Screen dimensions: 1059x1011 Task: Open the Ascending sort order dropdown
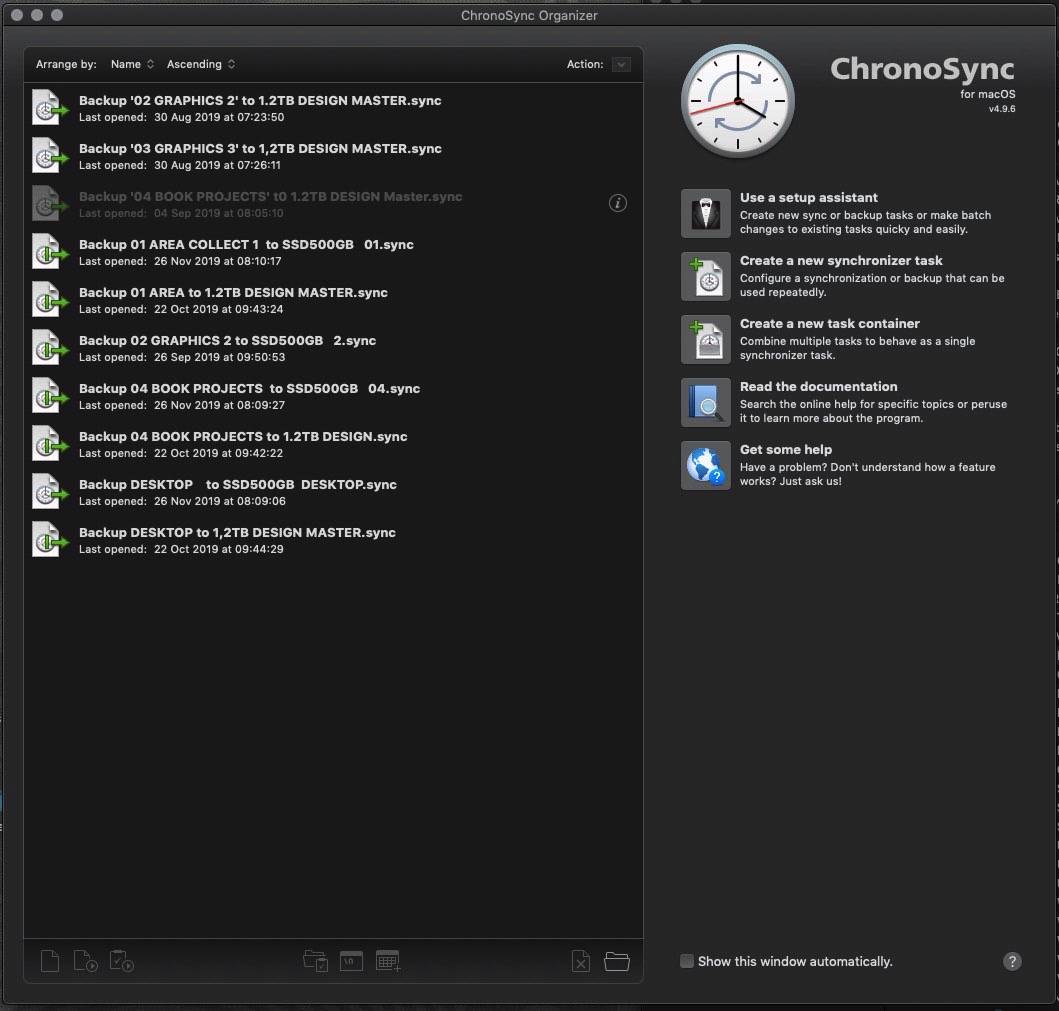tap(201, 64)
